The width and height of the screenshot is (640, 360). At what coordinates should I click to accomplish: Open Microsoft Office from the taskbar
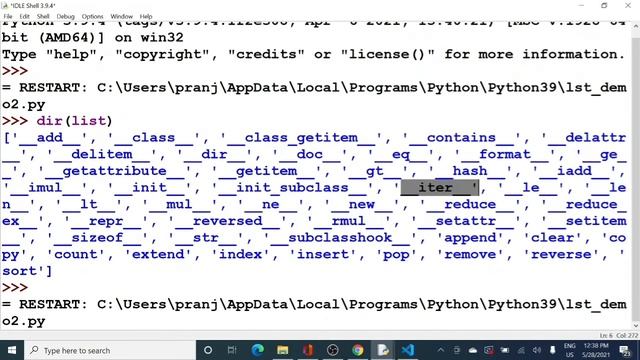click(x=308, y=350)
